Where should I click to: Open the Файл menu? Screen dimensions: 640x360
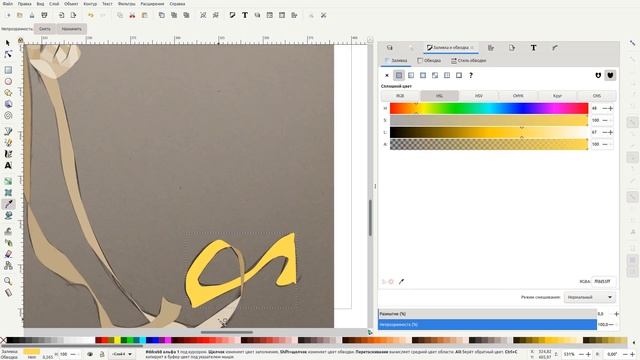(x=7, y=4)
